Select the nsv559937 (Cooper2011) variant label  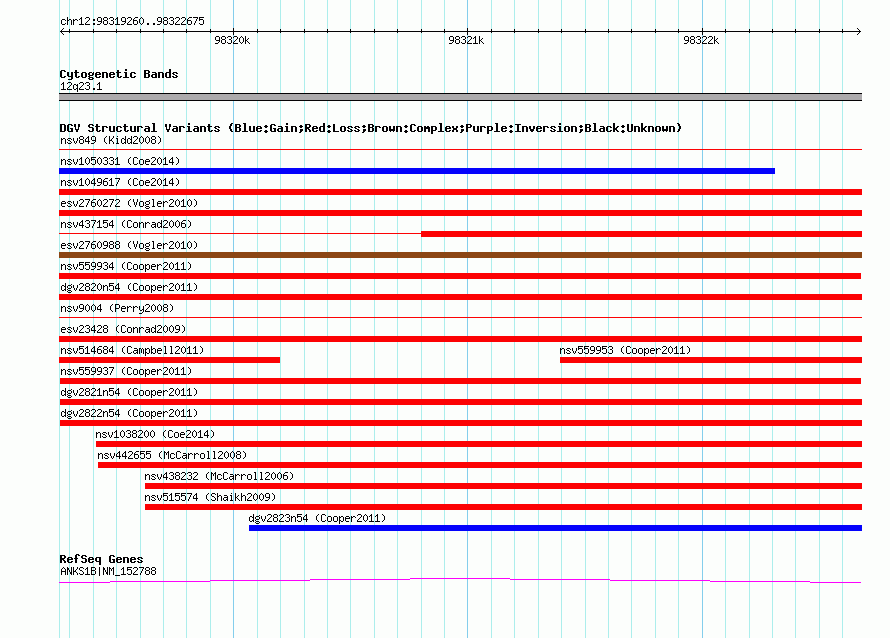click(126, 371)
